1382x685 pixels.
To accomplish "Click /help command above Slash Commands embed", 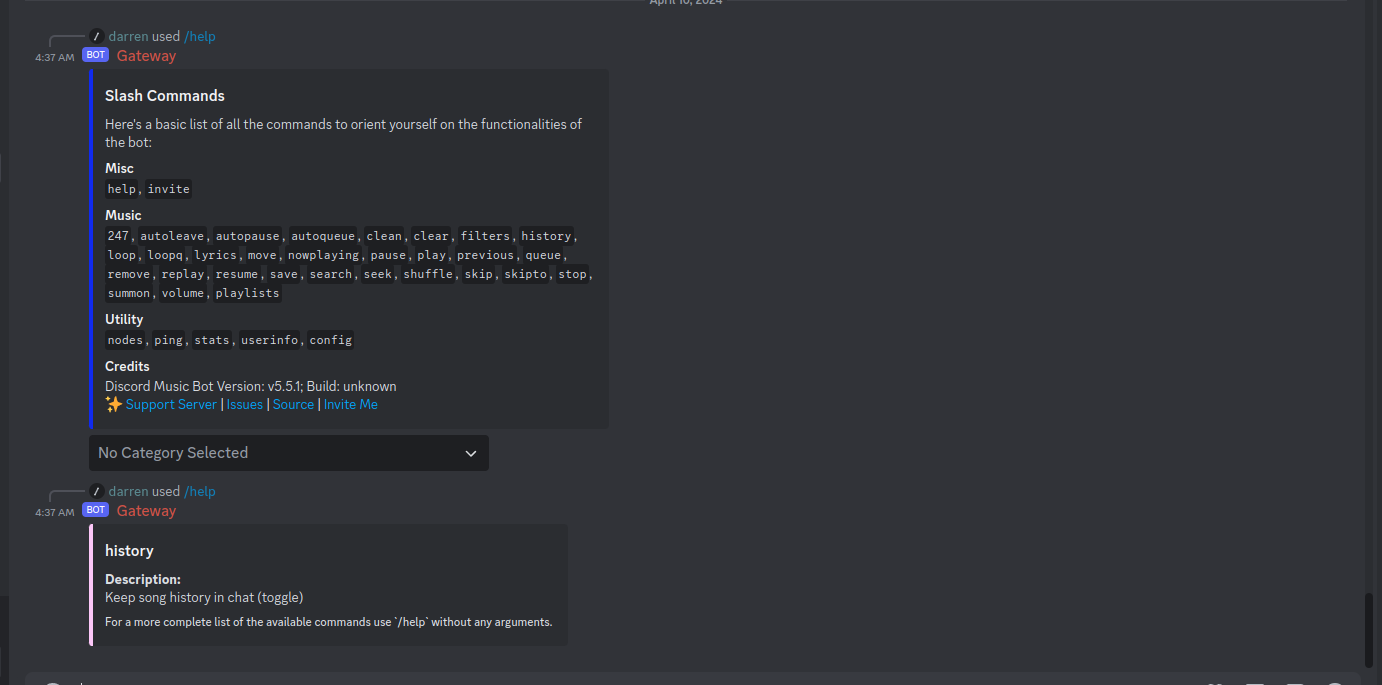I will pyautogui.click(x=200, y=36).
